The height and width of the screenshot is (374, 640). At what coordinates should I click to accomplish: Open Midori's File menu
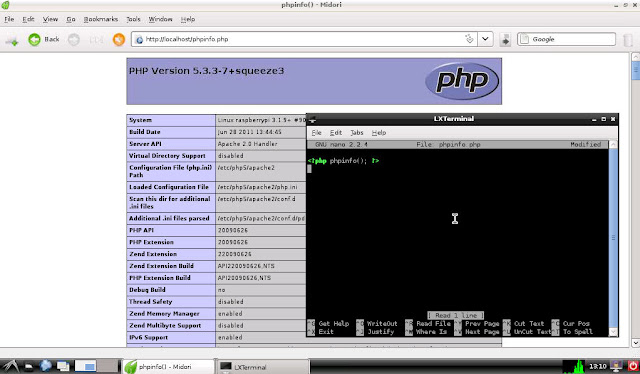coord(9,19)
